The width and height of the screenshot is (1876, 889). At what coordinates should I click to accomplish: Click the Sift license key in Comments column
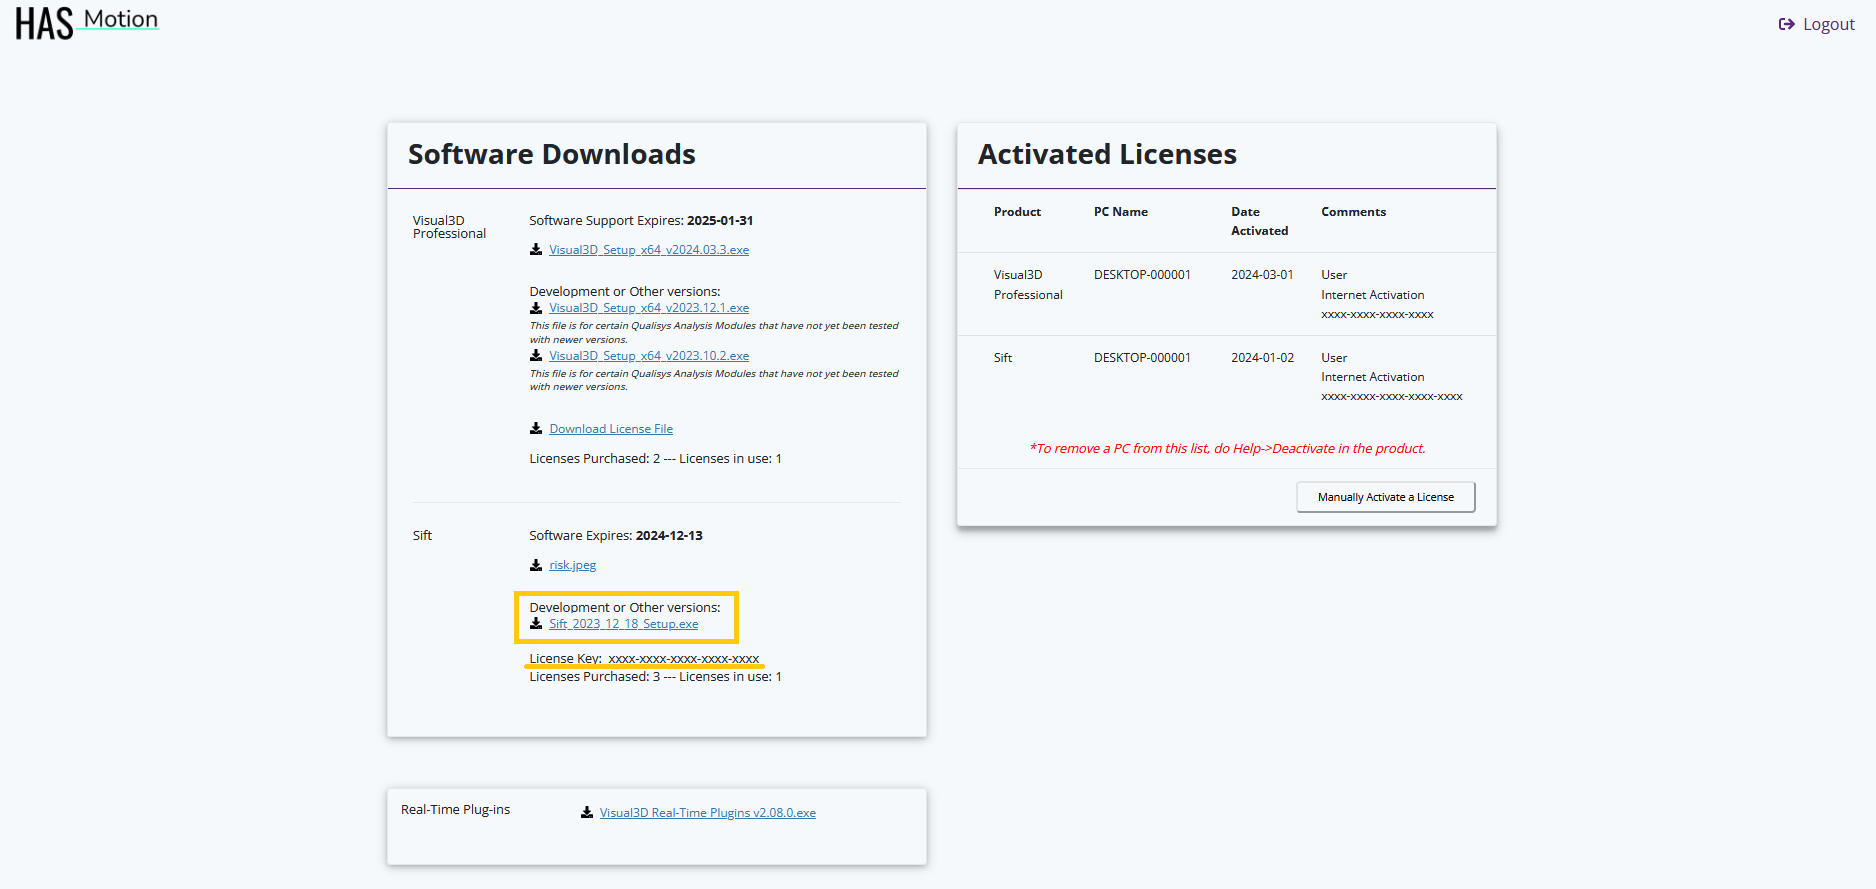(1392, 397)
